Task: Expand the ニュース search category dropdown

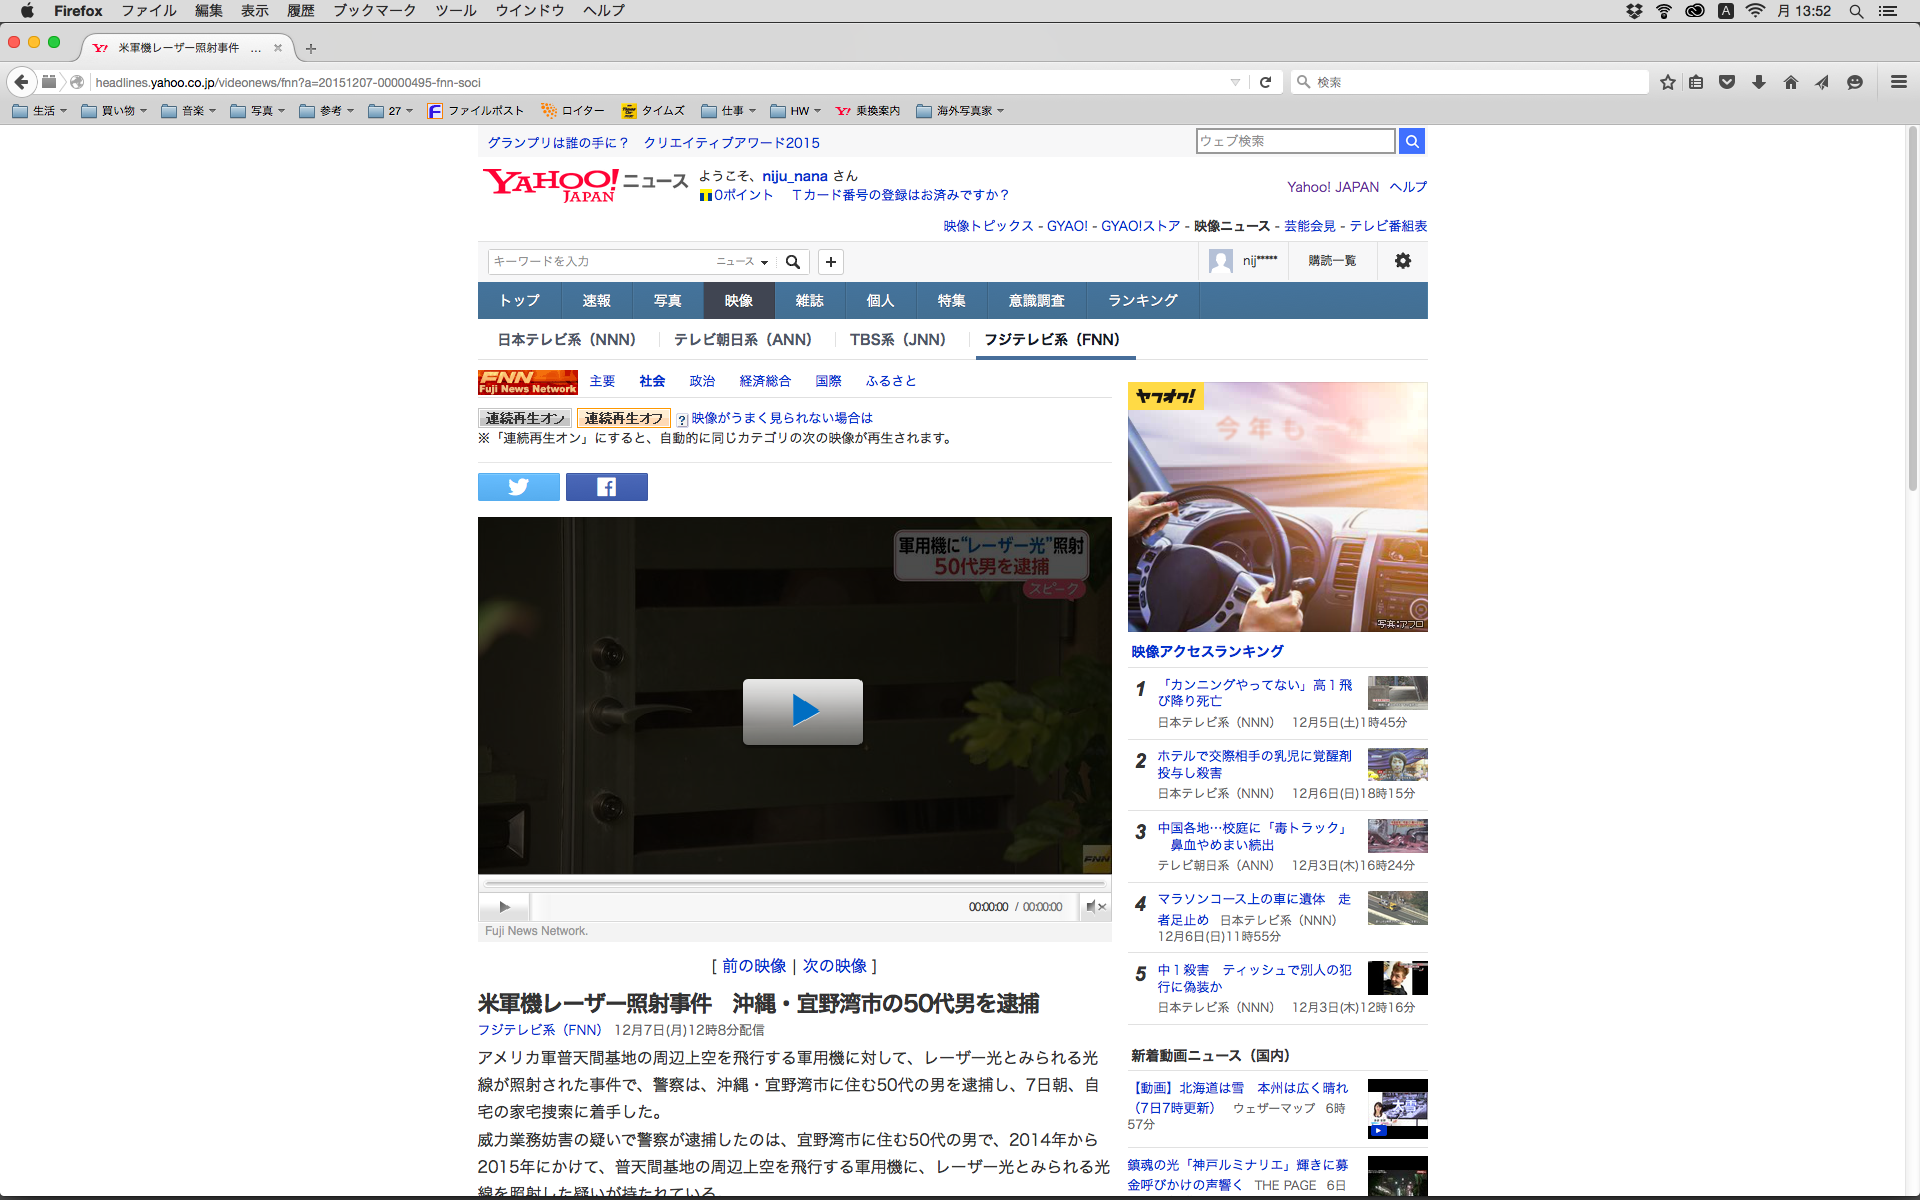Action: 742,262
